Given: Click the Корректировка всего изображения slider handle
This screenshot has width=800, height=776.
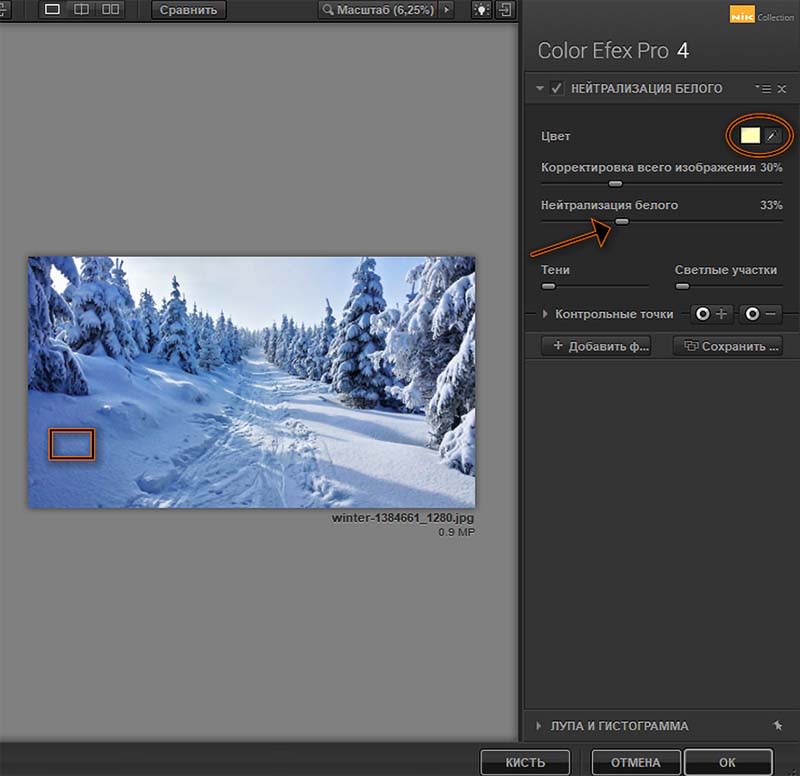Looking at the screenshot, I should pyautogui.click(x=615, y=184).
